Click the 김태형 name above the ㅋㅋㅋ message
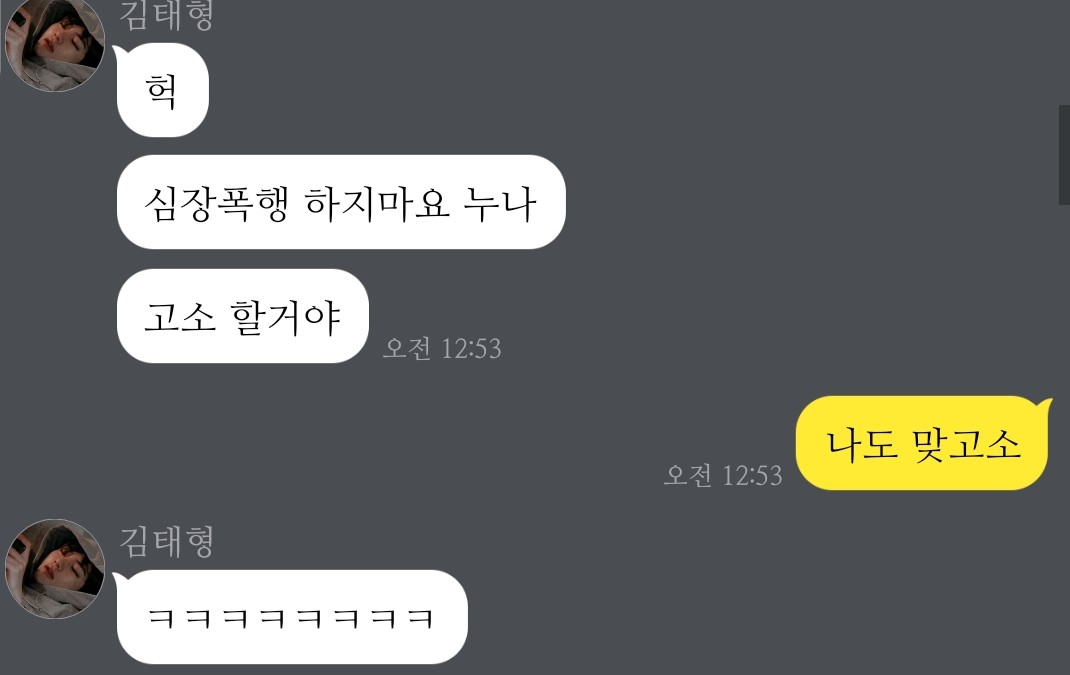The height and width of the screenshot is (675, 1070). 167,542
